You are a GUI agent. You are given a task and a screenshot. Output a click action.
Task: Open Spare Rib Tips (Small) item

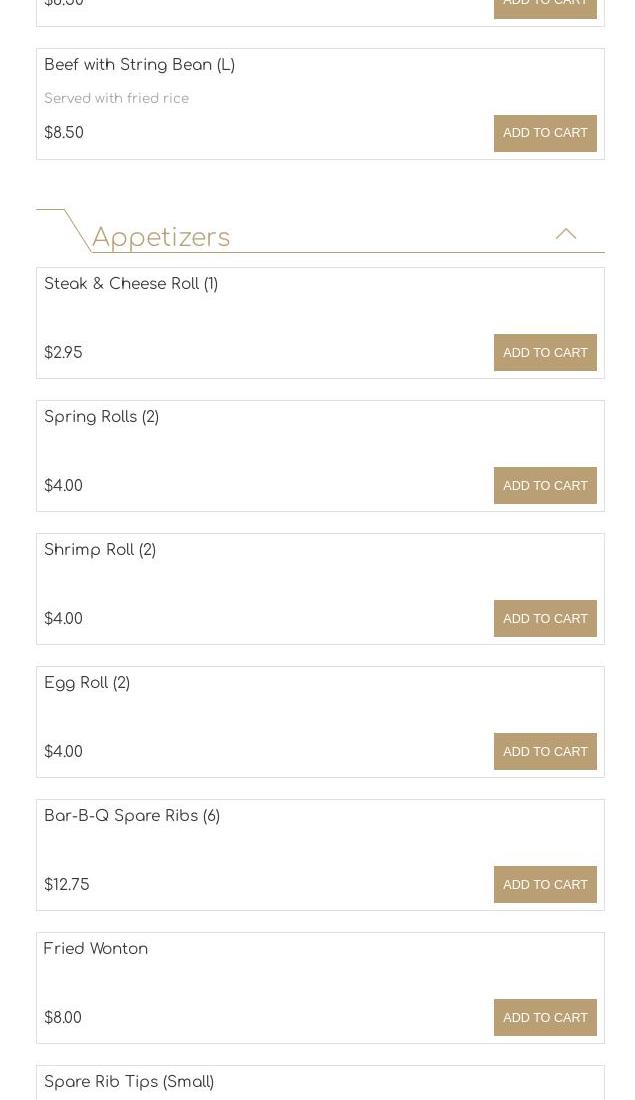click(x=129, y=1082)
